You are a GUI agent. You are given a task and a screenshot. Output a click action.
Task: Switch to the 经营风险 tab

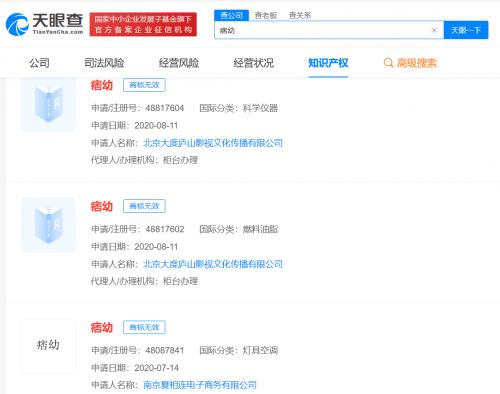coord(179,63)
